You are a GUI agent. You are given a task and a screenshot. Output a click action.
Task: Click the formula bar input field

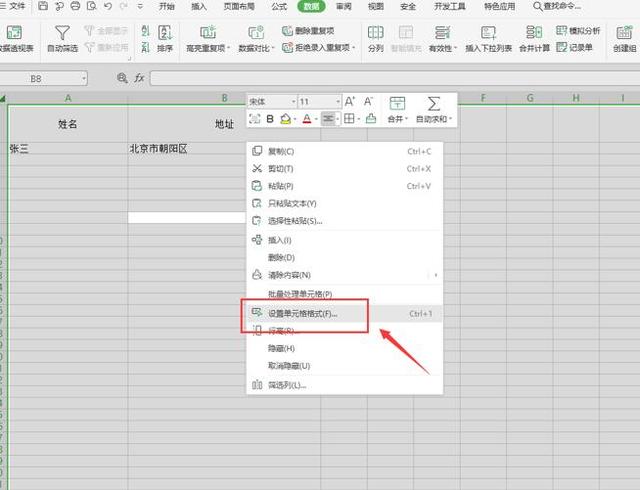[395, 78]
